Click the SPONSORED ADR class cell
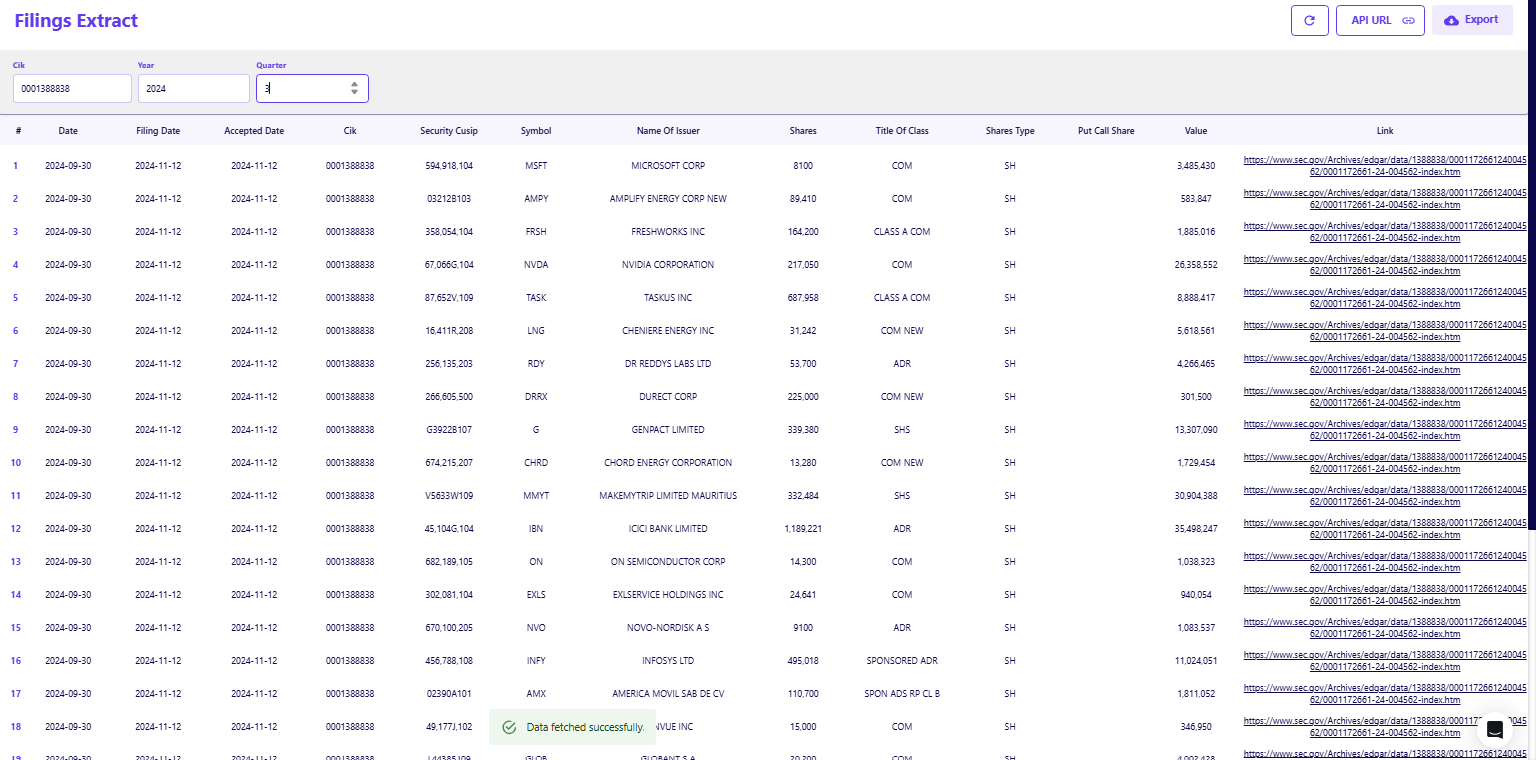1536x760 pixels. coord(902,661)
